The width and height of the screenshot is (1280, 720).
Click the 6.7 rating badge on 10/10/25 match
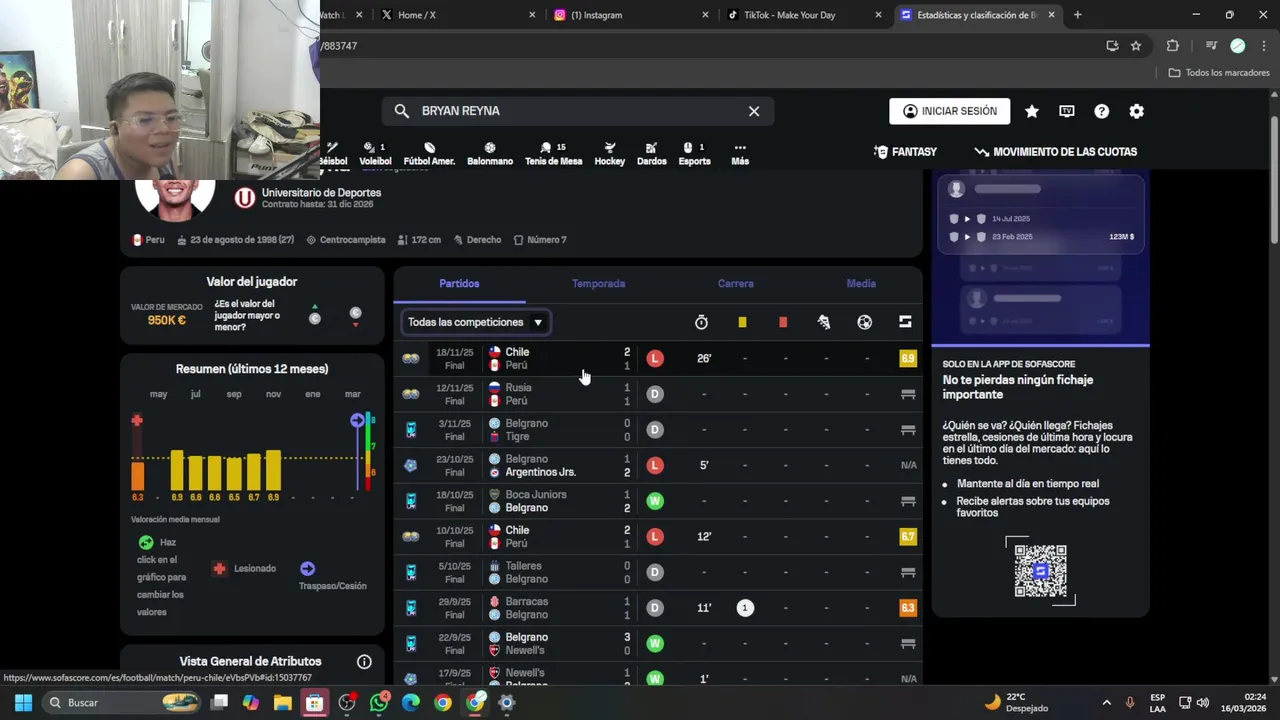[x=908, y=537]
